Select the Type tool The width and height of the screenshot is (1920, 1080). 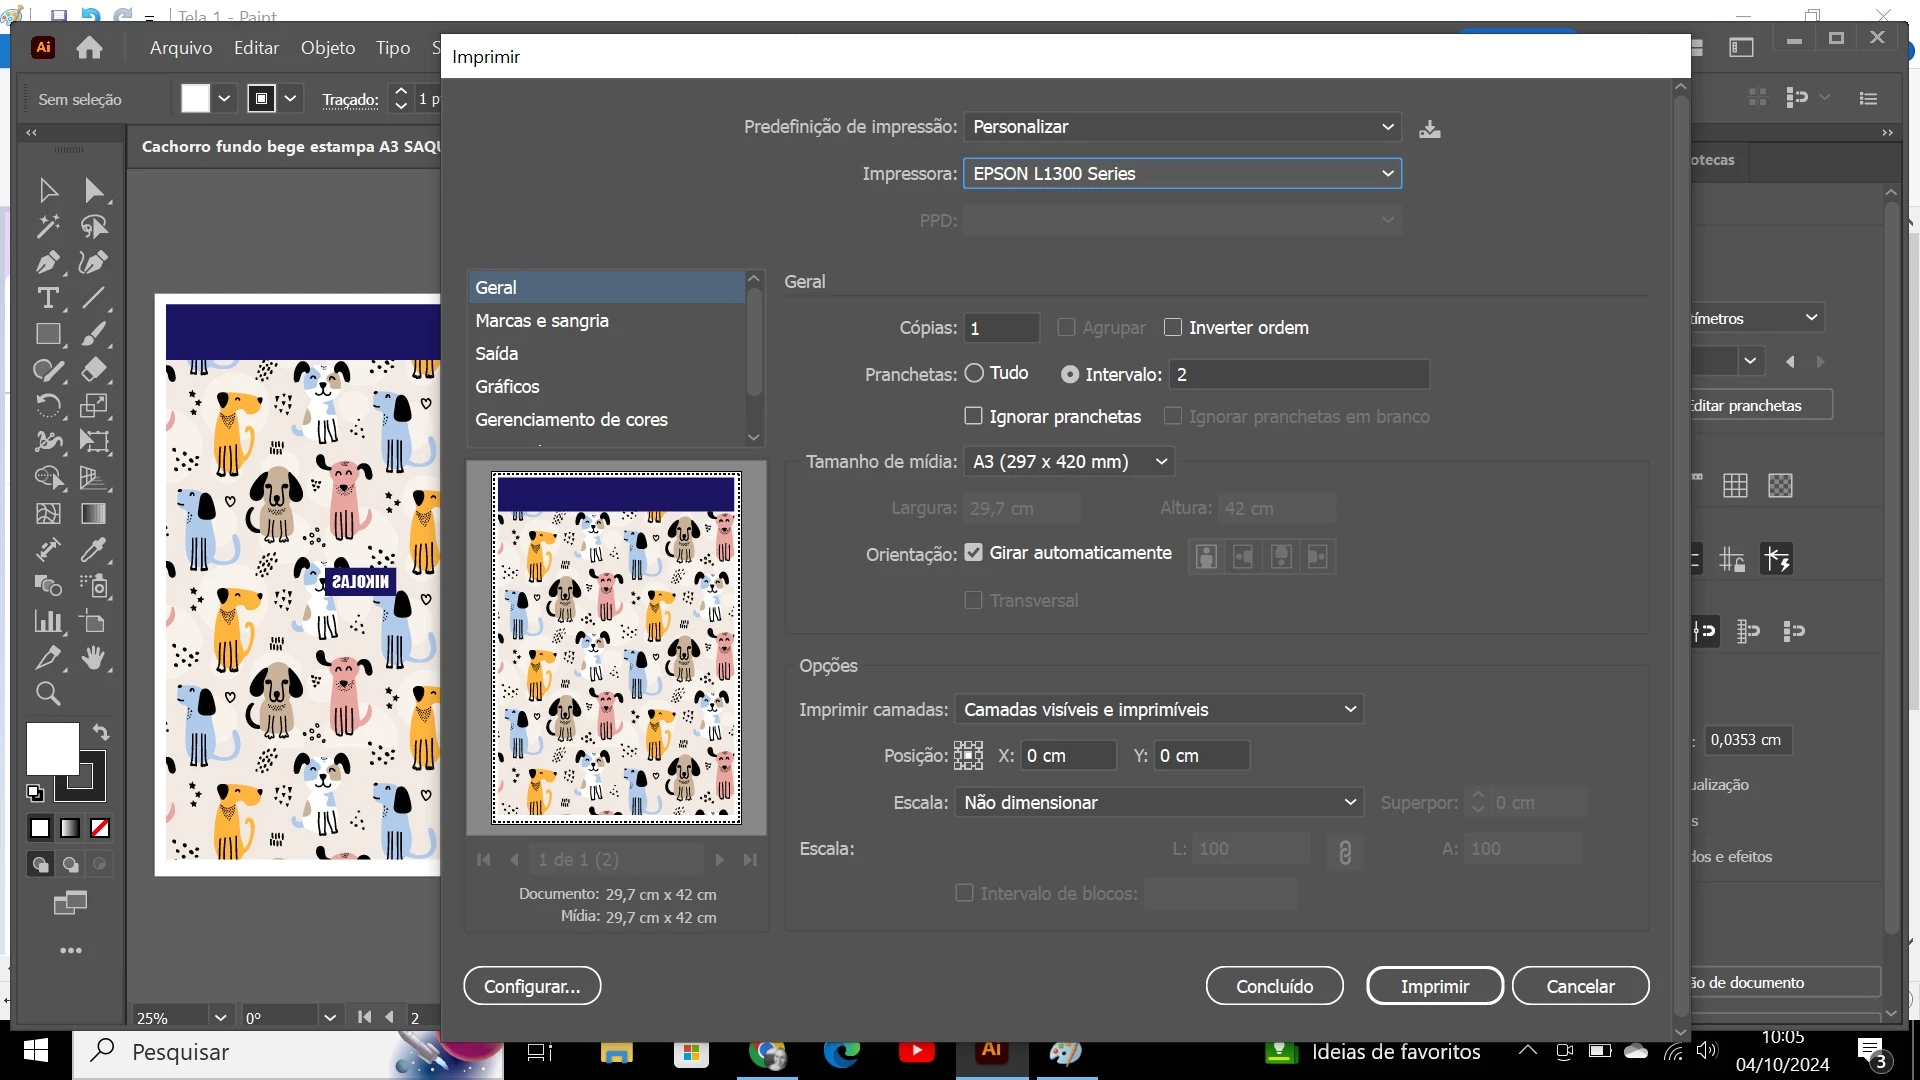(x=47, y=299)
